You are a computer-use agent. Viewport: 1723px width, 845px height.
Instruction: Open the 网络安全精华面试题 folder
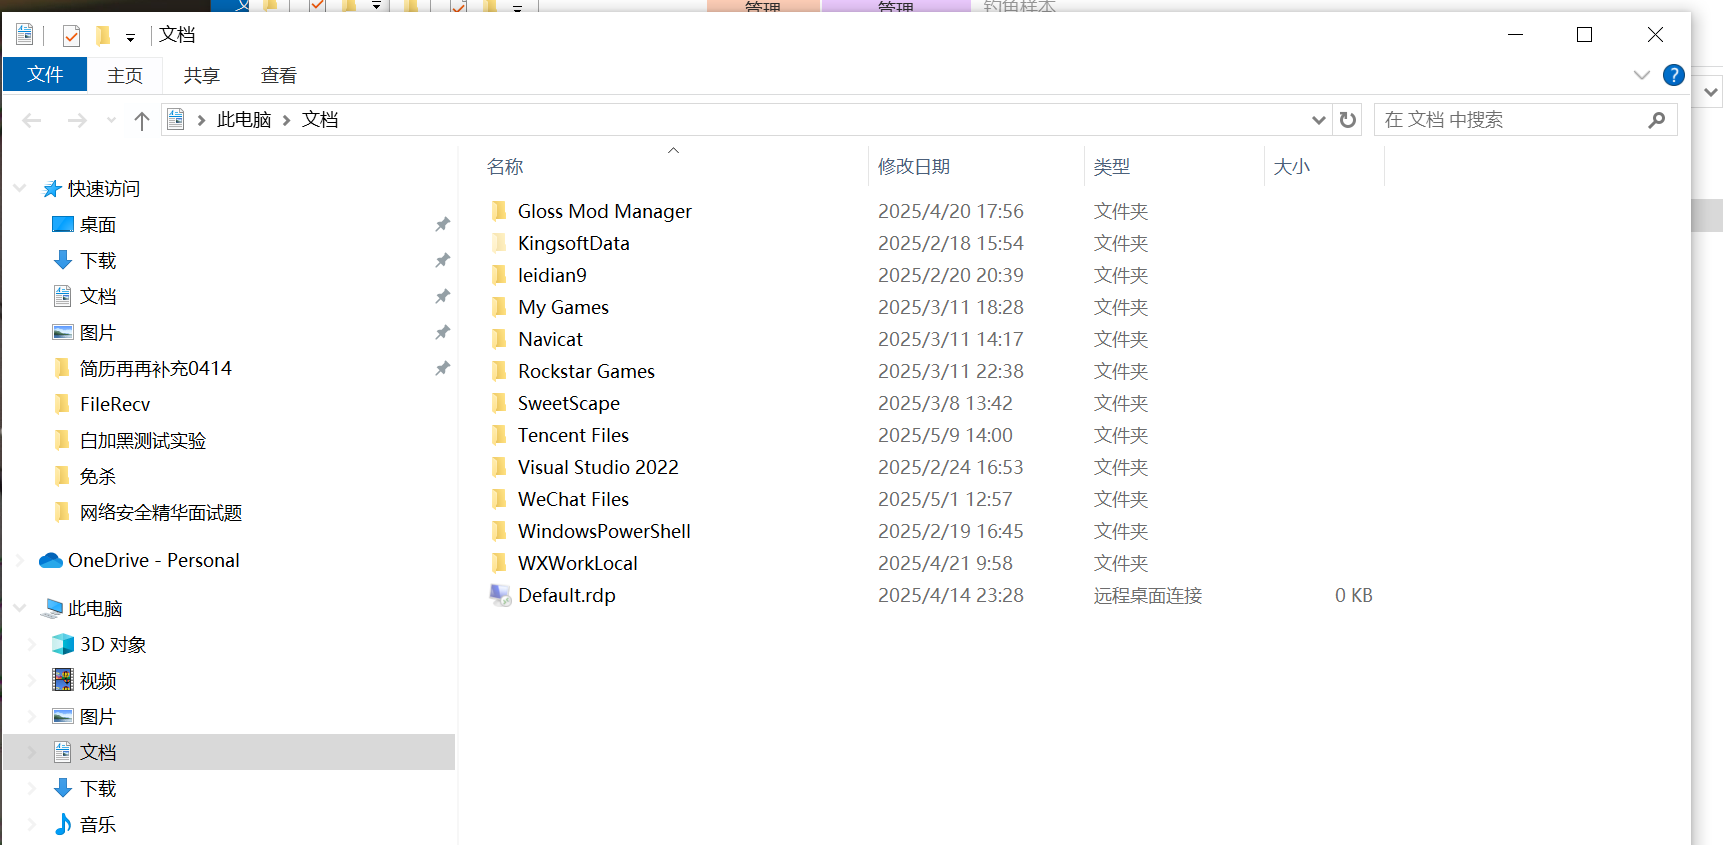[x=161, y=513]
